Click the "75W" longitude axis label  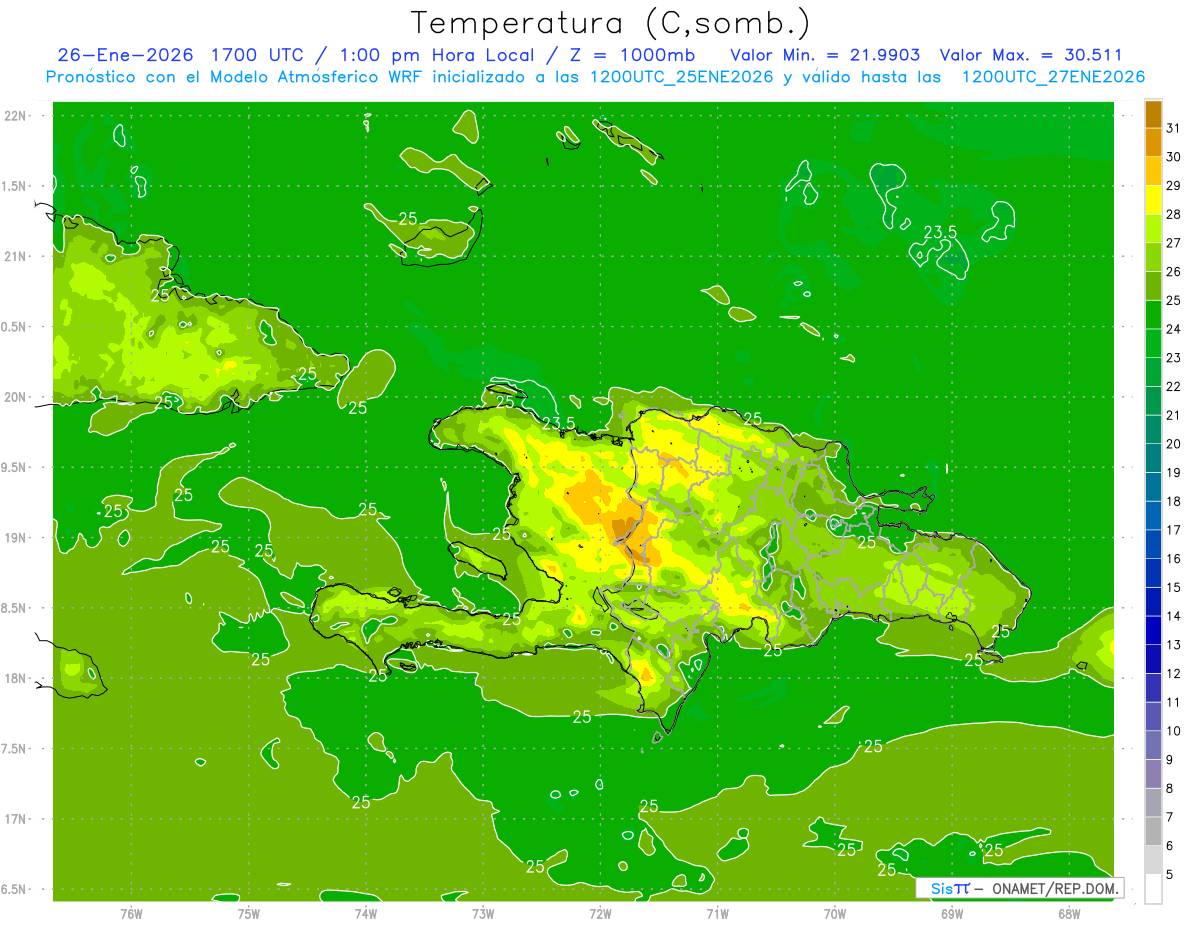point(249,913)
